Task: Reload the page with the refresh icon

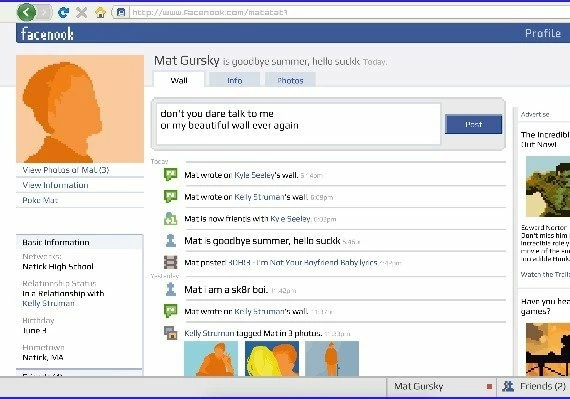Action: [63, 13]
